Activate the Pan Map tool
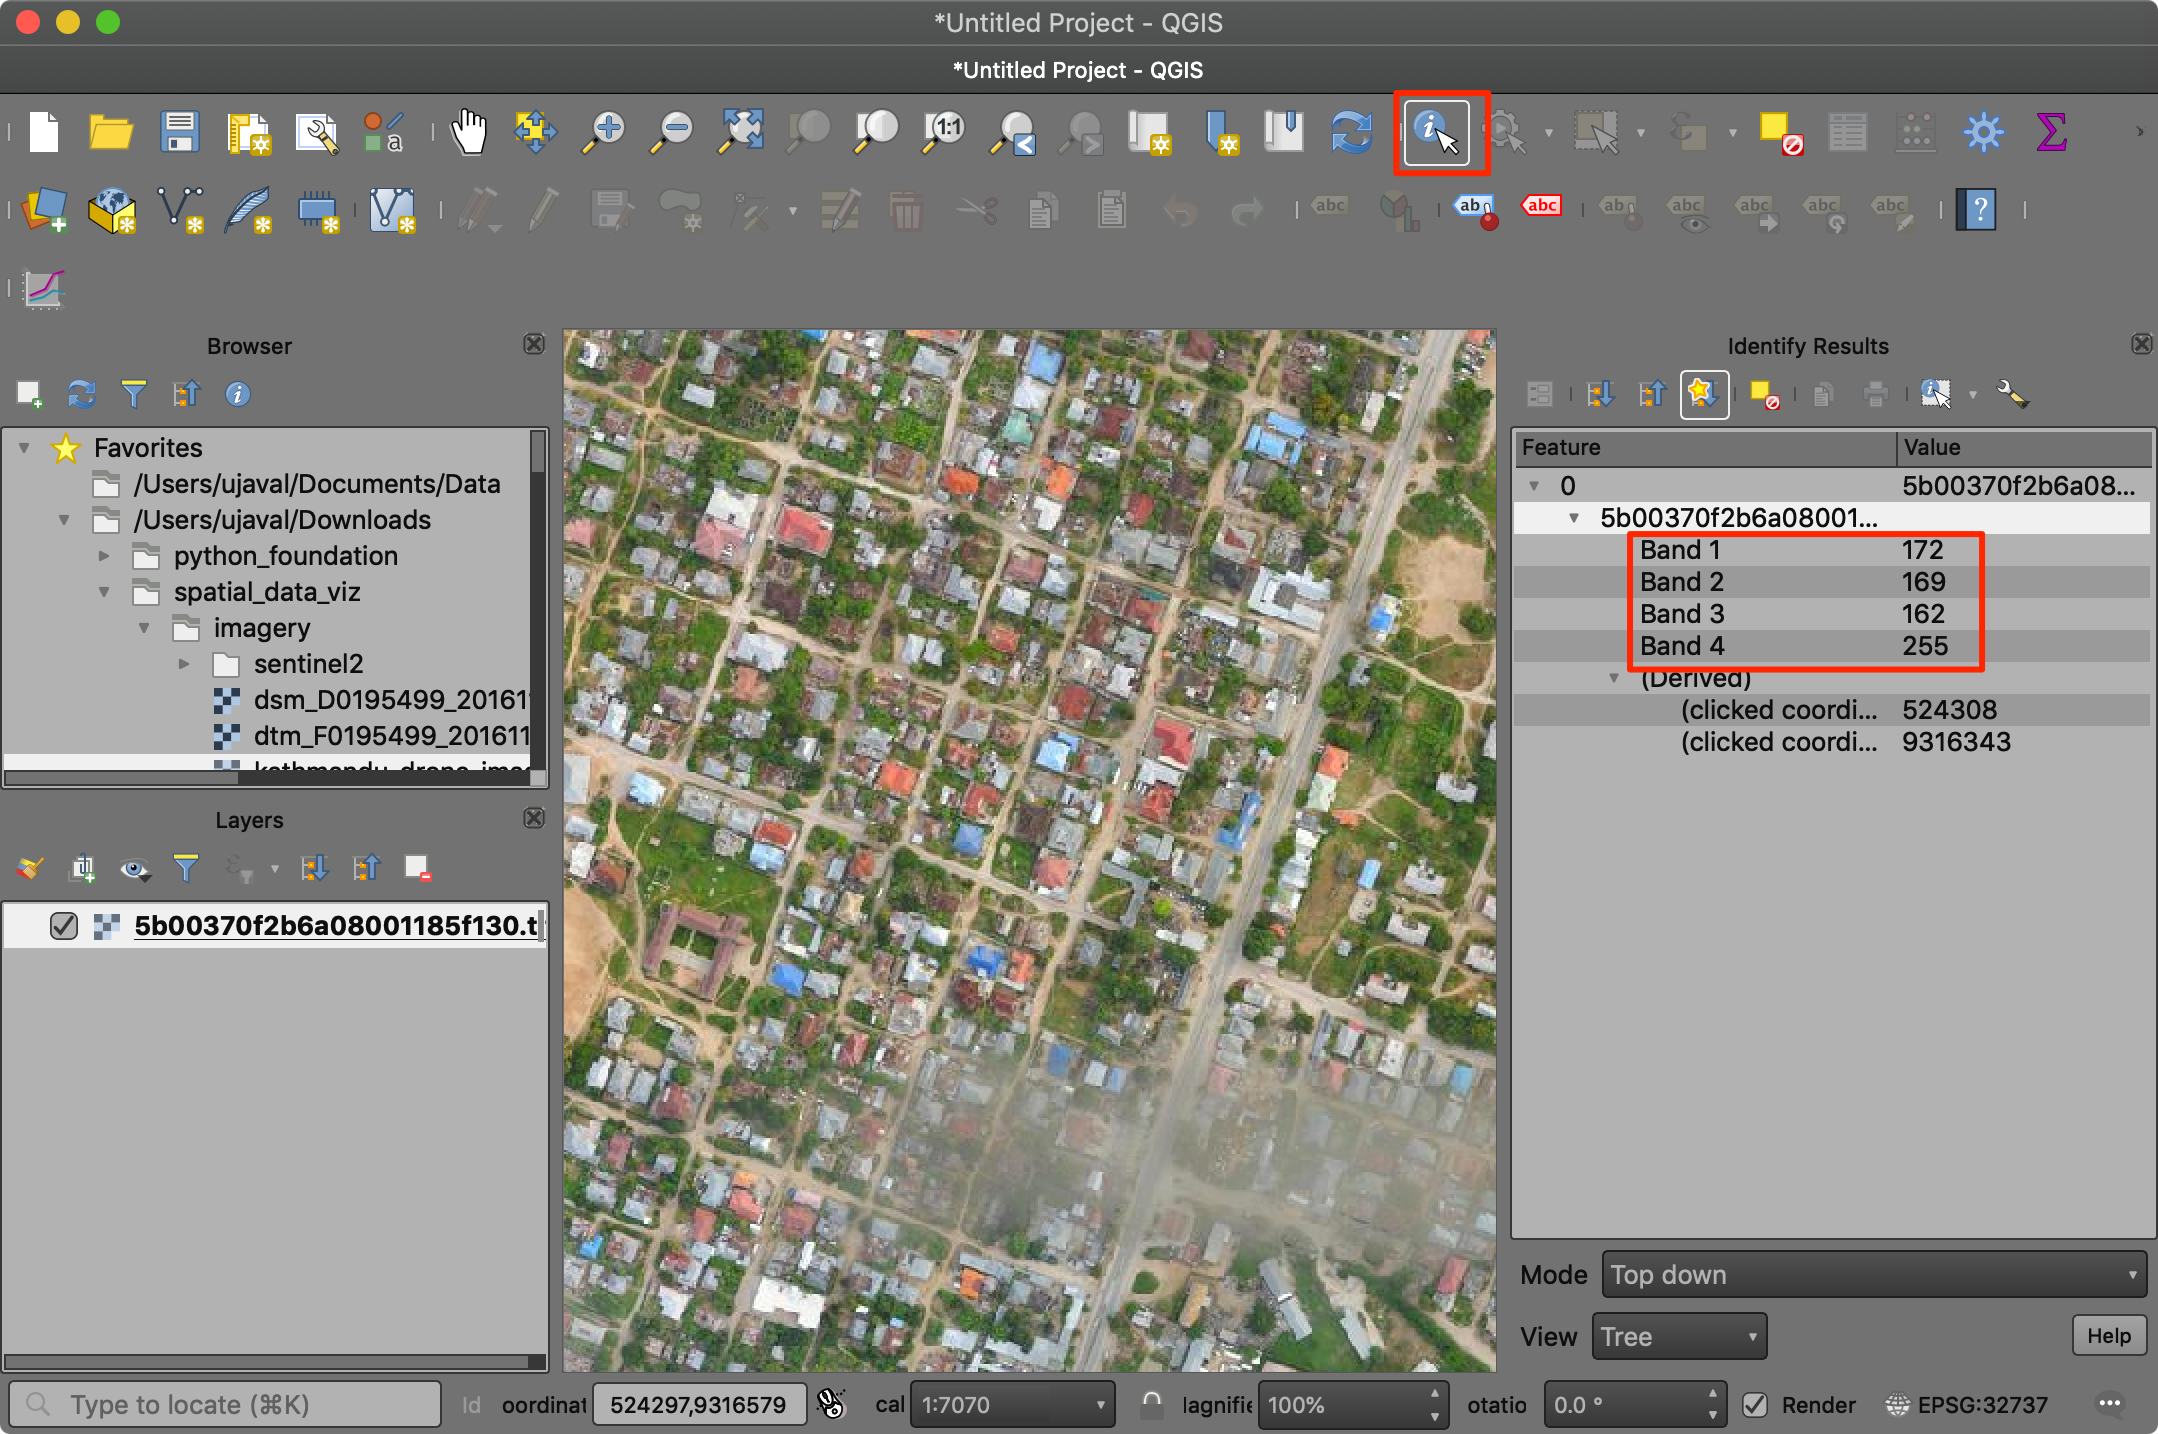Screen dimensions: 2158x1434 point(469,131)
